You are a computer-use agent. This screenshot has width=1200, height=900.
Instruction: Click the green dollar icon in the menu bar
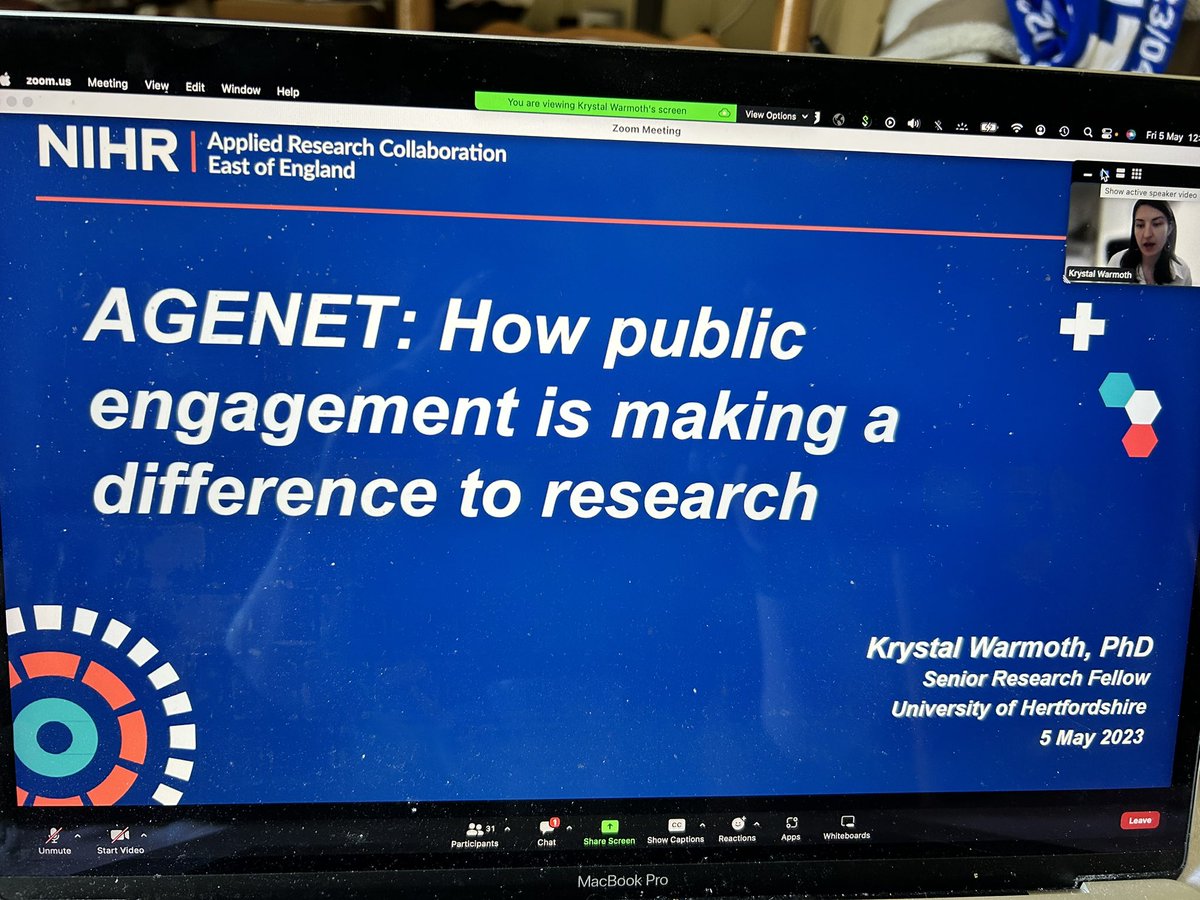[x=867, y=121]
